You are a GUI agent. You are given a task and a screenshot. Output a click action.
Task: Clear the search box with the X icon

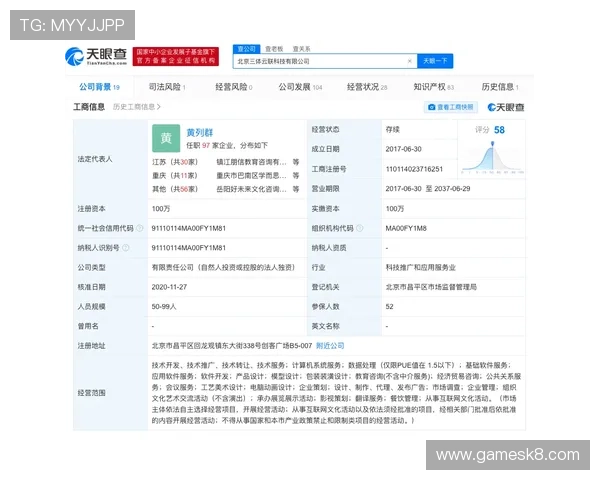(409, 61)
